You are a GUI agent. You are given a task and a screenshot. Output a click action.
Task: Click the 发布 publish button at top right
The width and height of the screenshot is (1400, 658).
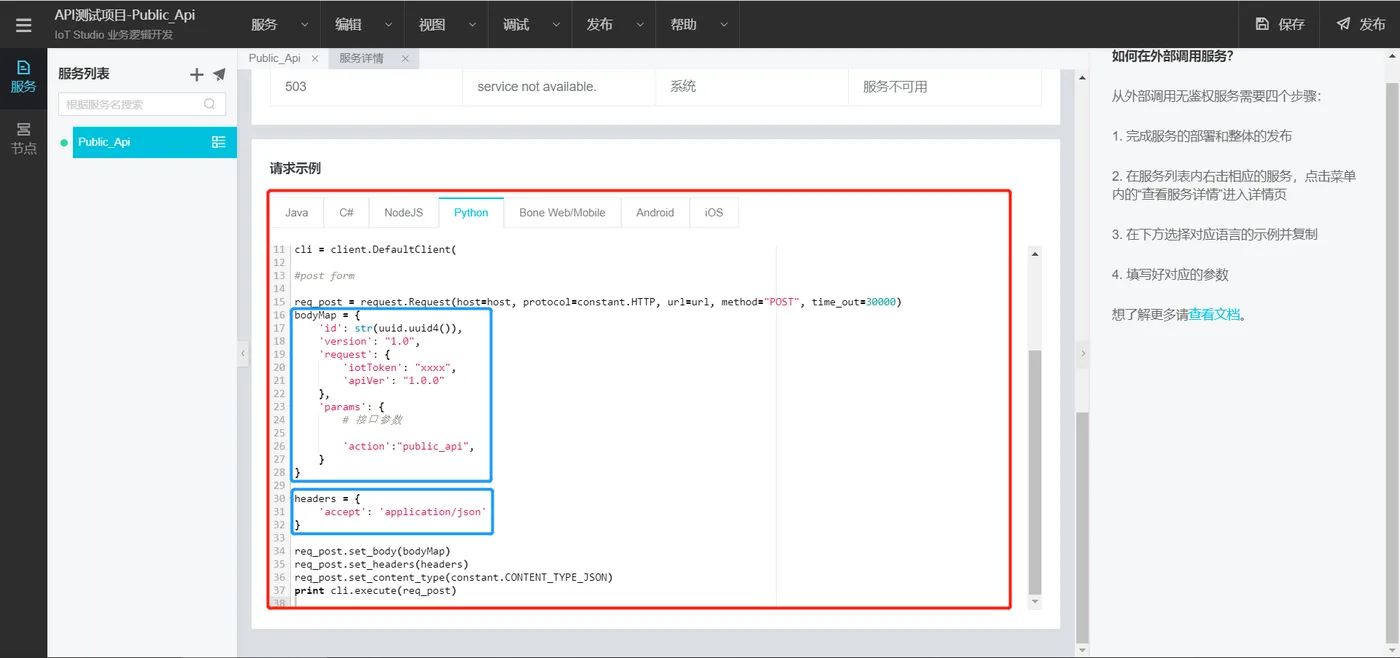1360,24
